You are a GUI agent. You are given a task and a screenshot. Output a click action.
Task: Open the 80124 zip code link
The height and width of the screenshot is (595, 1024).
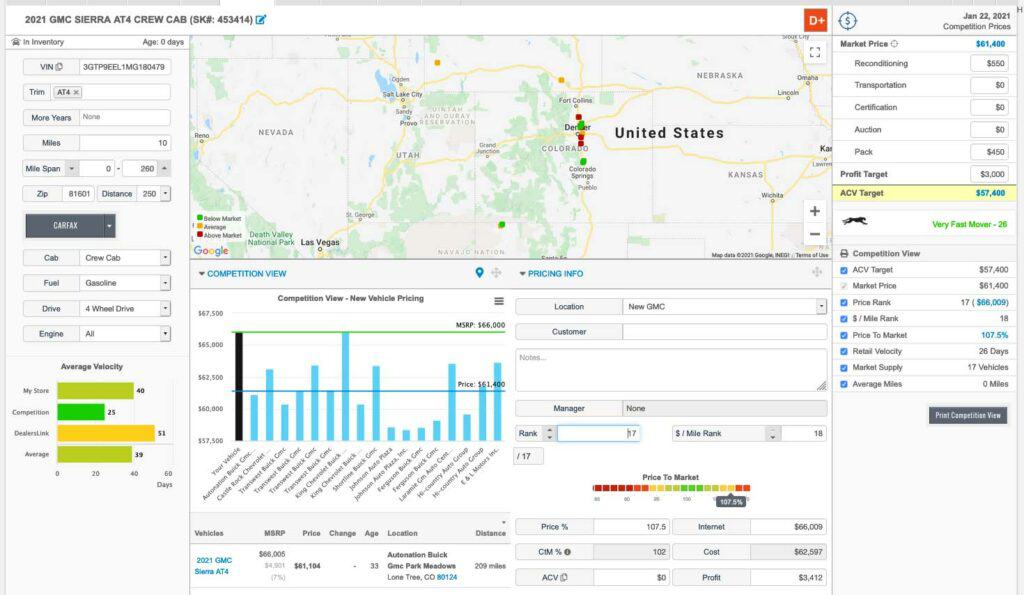click(447, 577)
